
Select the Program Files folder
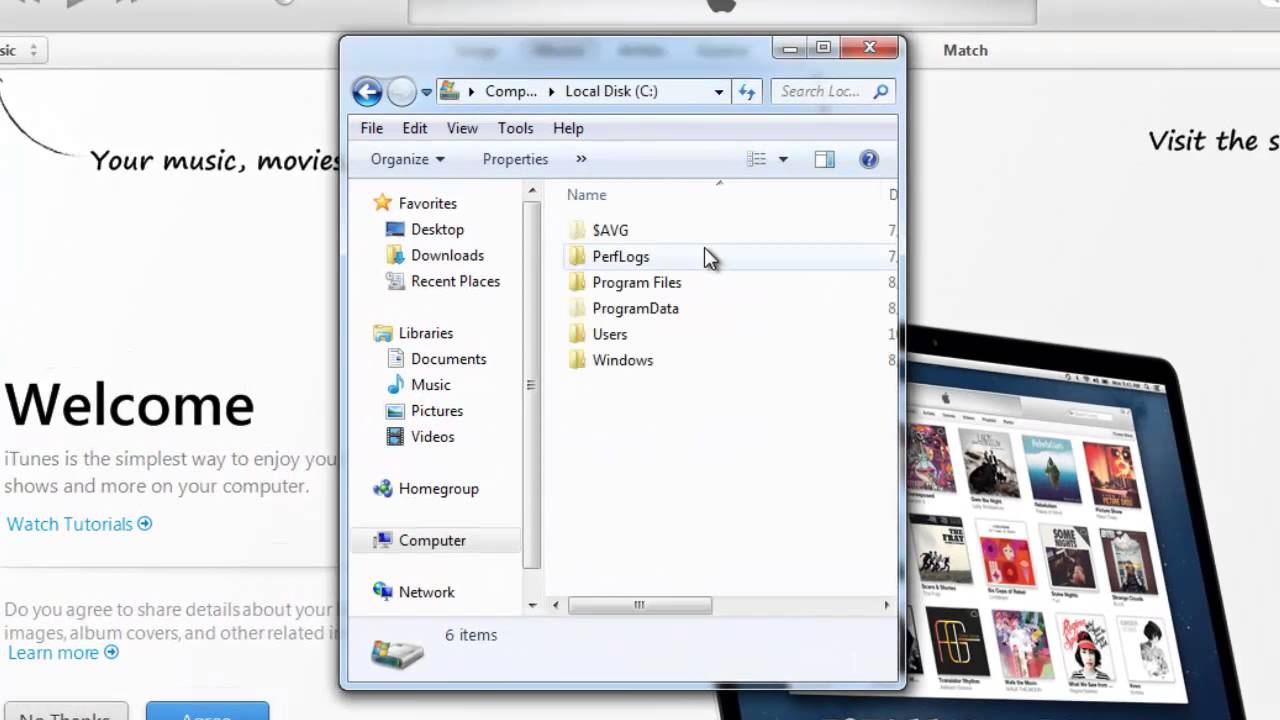click(x=636, y=282)
